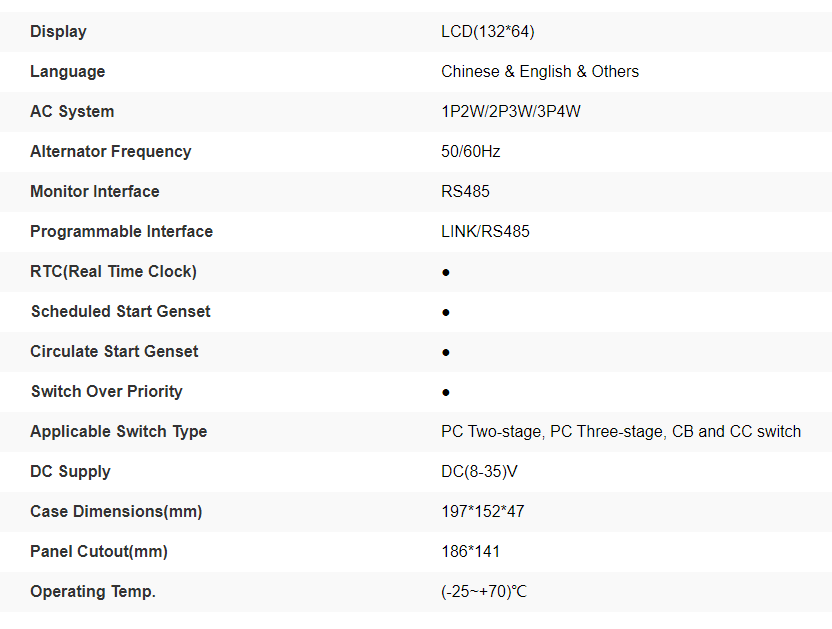Click the Applicable Switch Type label
This screenshot has width=832, height=629.
pos(118,432)
